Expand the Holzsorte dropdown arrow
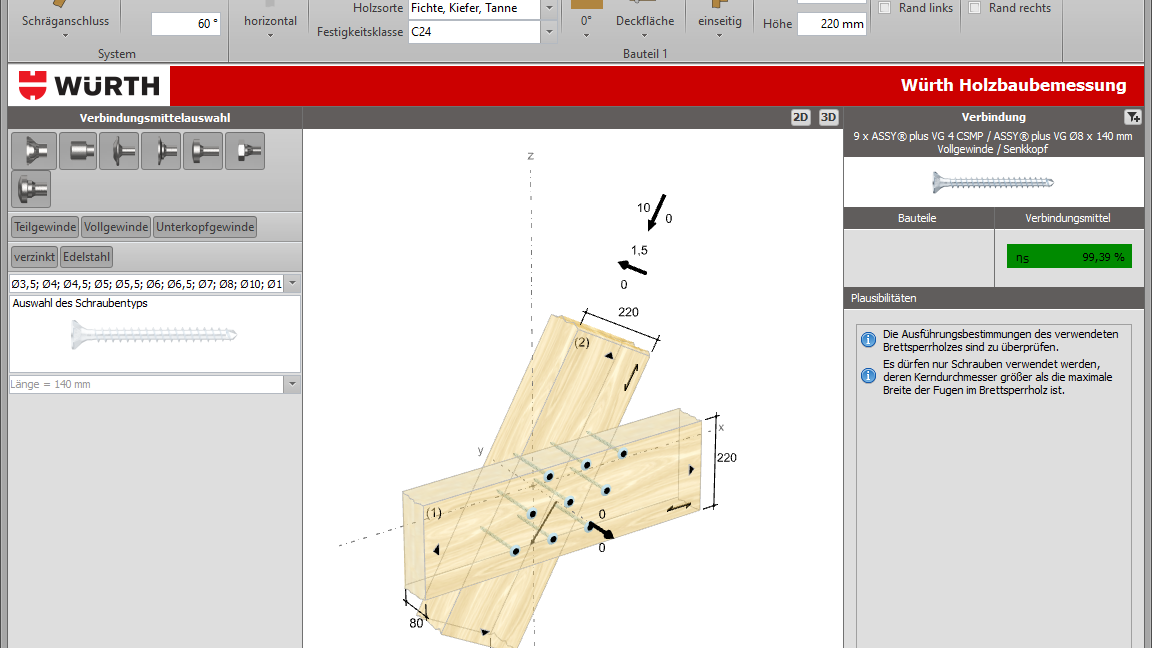The width and height of the screenshot is (1152, 648). (x=549, y=8)
